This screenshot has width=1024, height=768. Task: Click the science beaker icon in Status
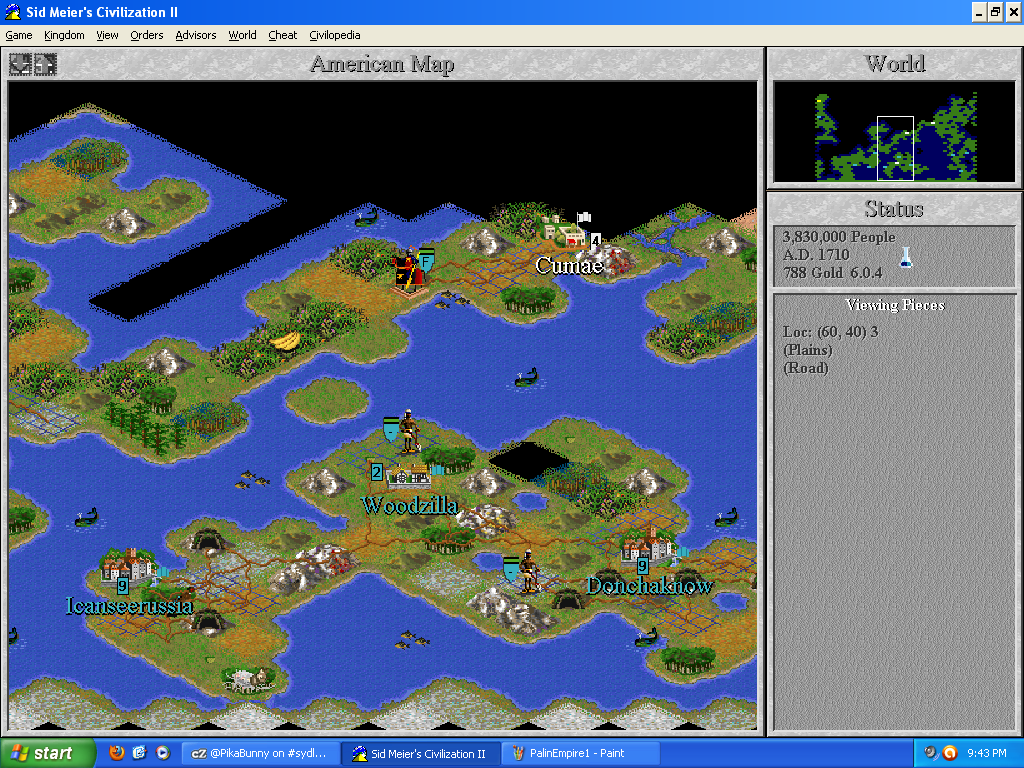click(906, 257)
